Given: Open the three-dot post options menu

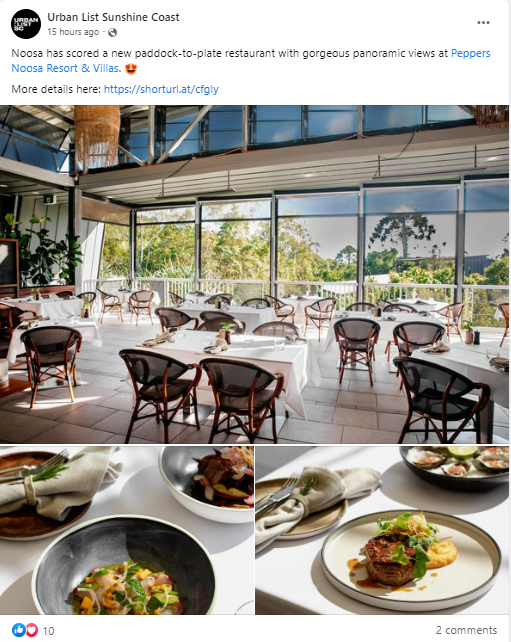Looking at the screenshot, I should pyautogui.click(x=483, y=23).
